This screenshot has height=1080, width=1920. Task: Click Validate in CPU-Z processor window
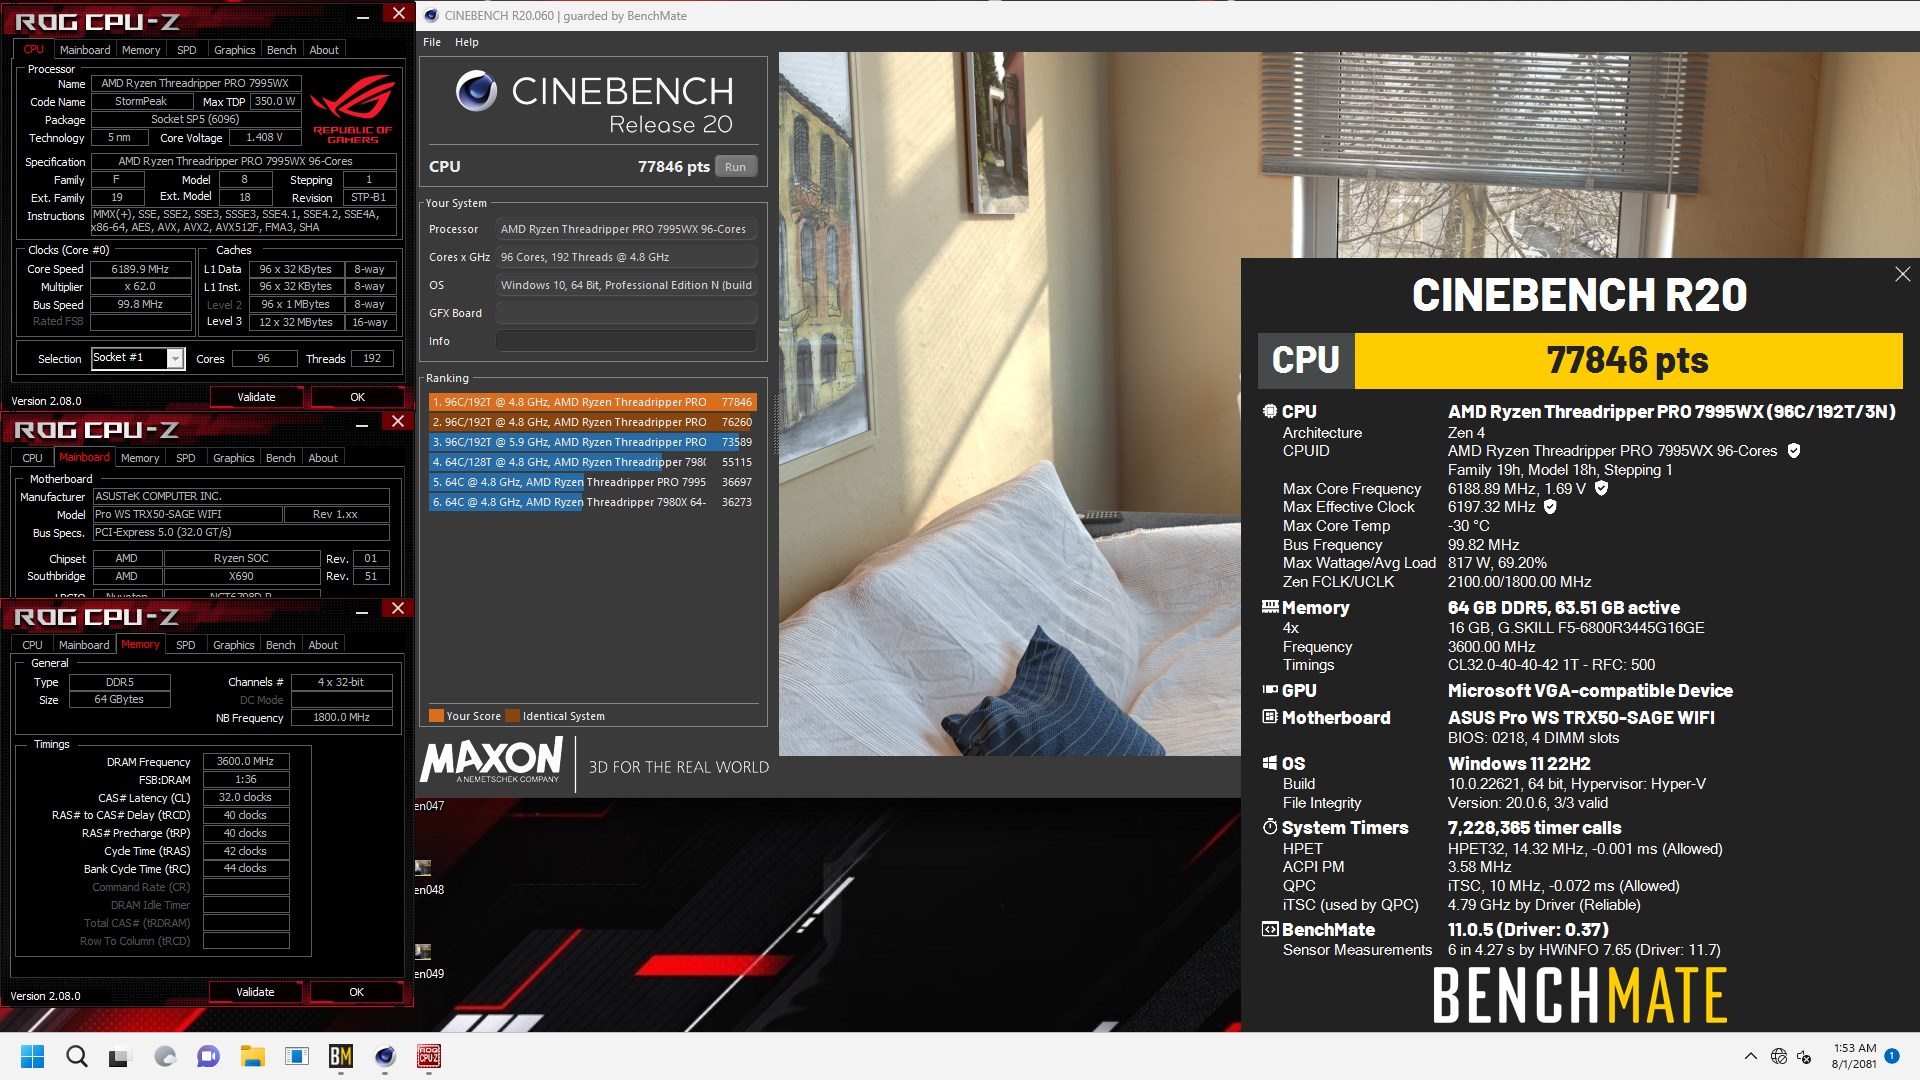[256, 397]
